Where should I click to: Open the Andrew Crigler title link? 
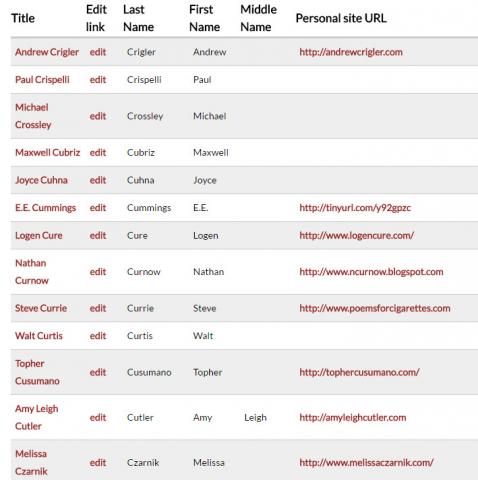[47, 52]
